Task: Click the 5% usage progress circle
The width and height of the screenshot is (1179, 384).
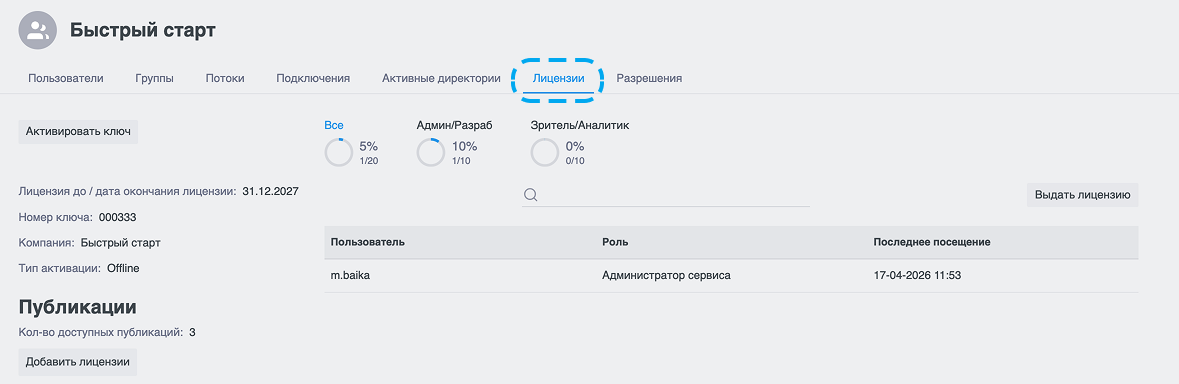Action: point(338,153)
